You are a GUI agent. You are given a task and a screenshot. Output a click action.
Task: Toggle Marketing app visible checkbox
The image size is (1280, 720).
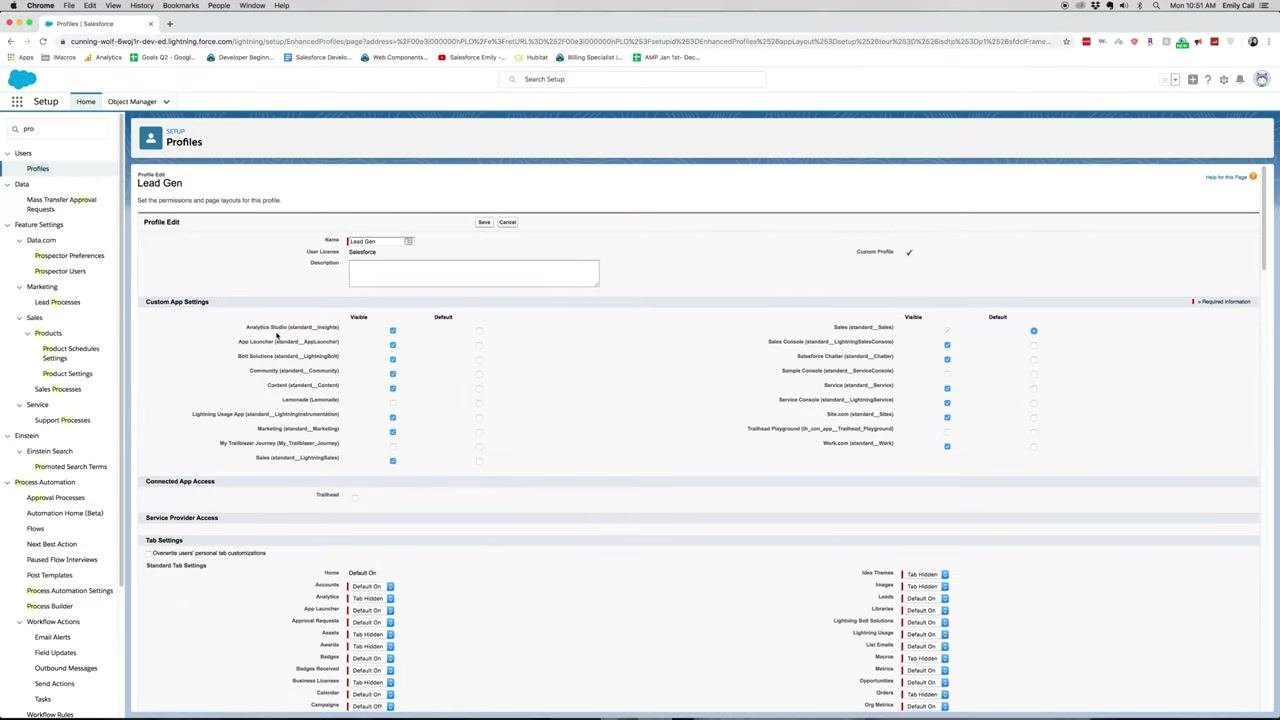click(x=393, y=432)
